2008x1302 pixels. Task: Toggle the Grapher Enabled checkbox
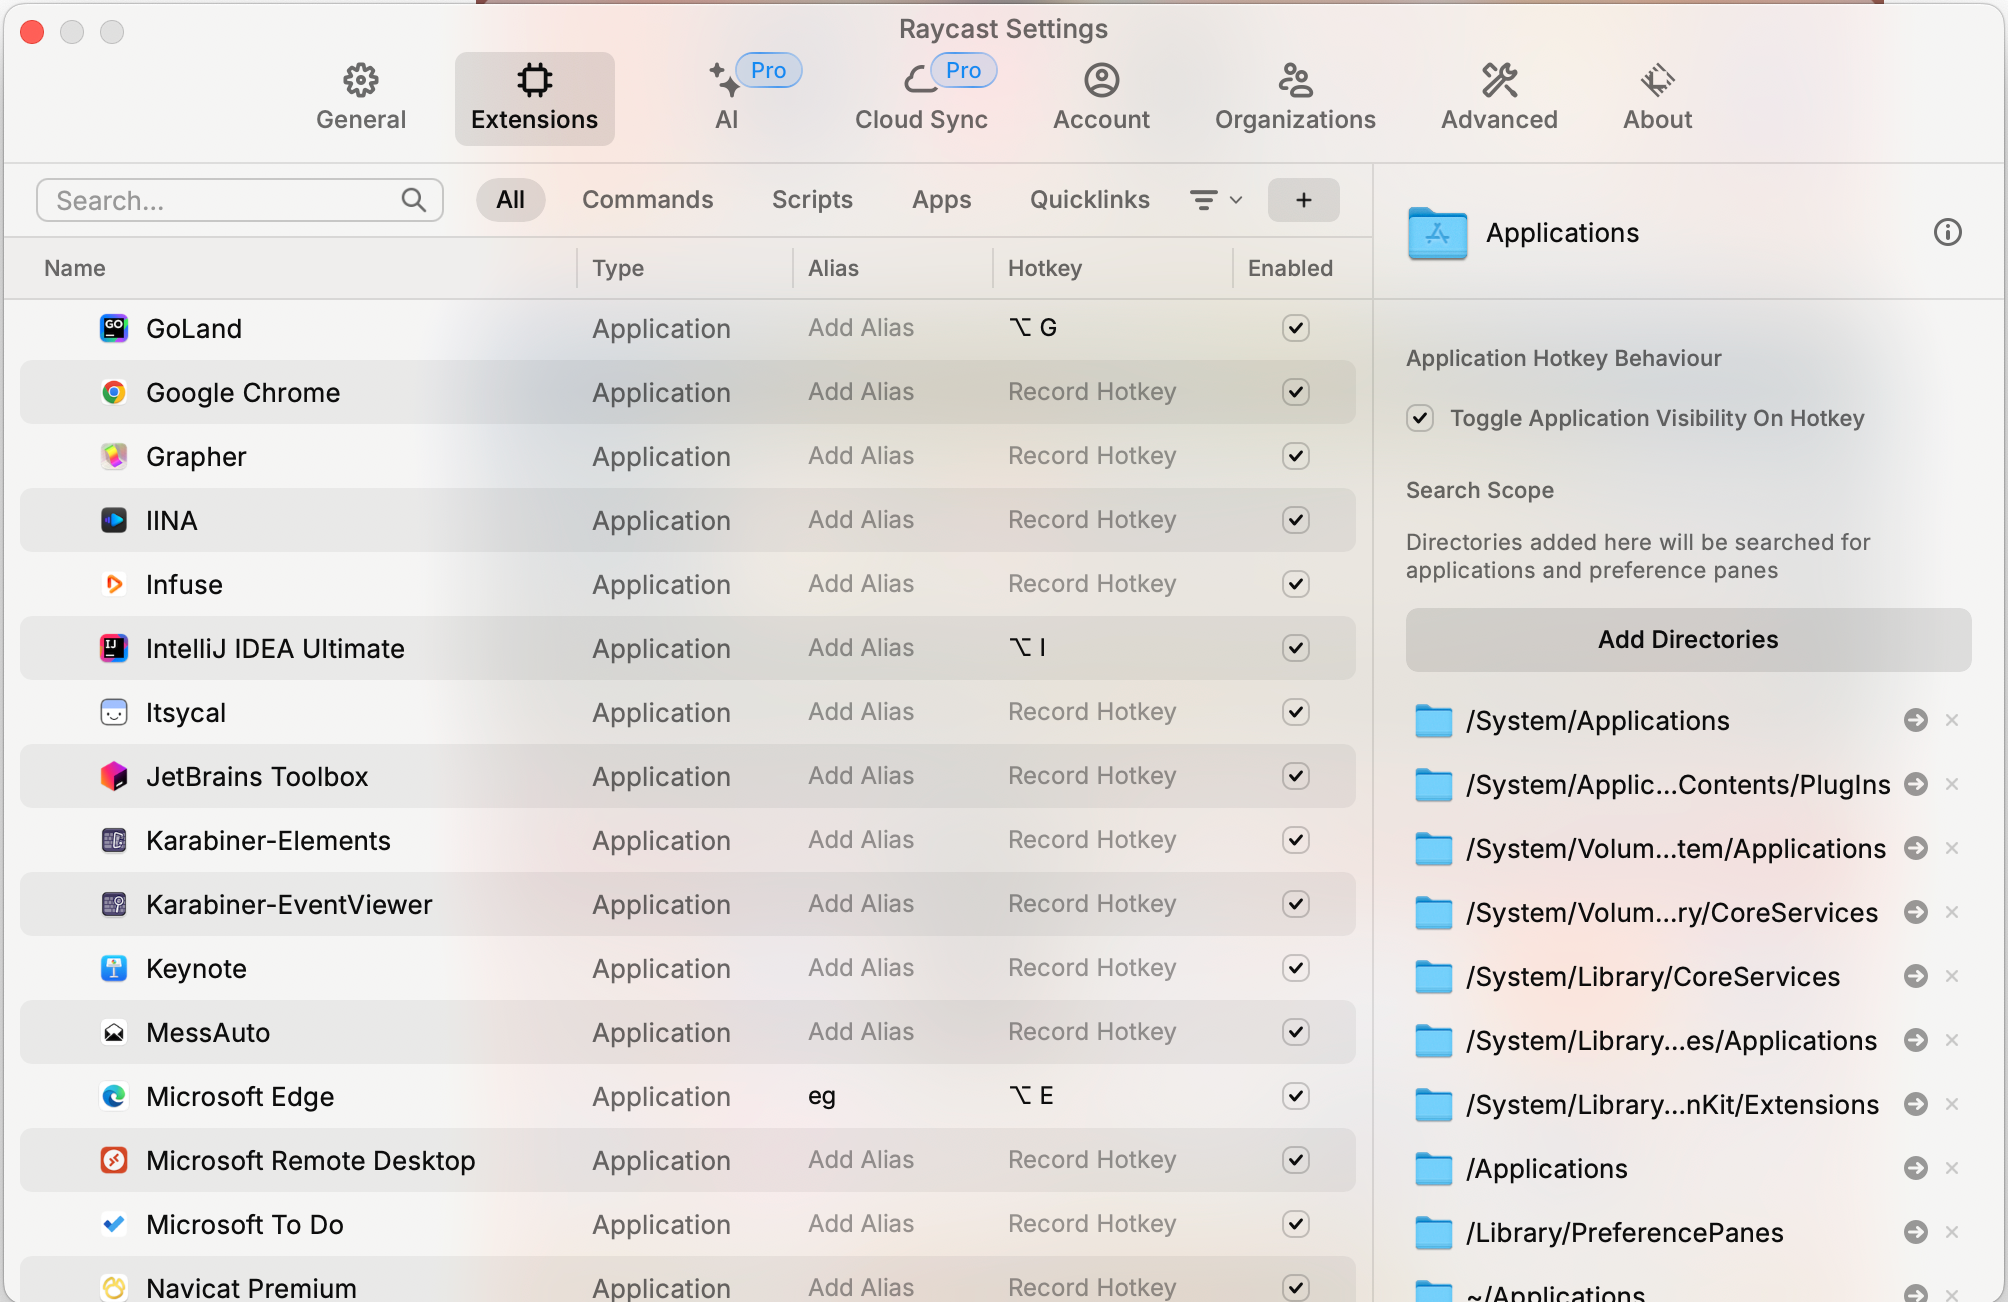(x=1295, y=456)
